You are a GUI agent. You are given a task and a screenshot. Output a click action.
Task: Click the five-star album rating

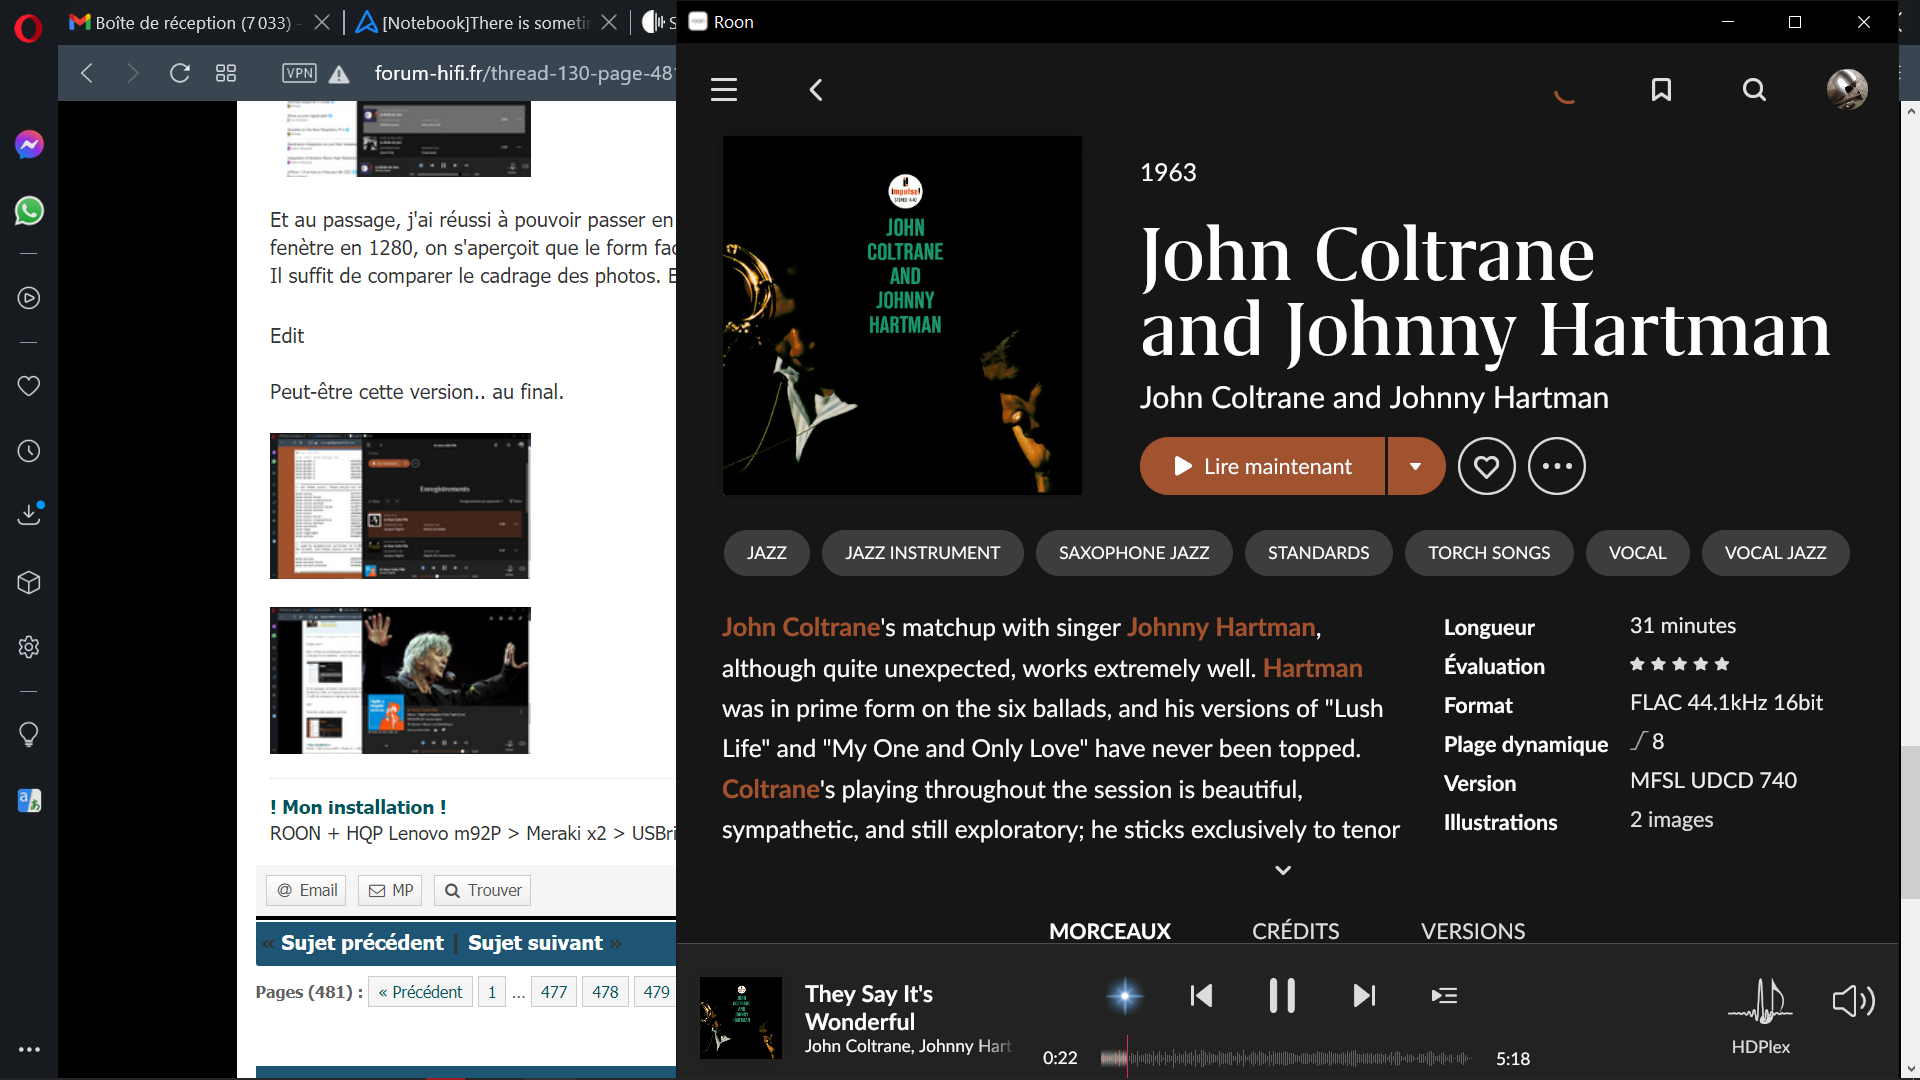tap(1679, 665)
